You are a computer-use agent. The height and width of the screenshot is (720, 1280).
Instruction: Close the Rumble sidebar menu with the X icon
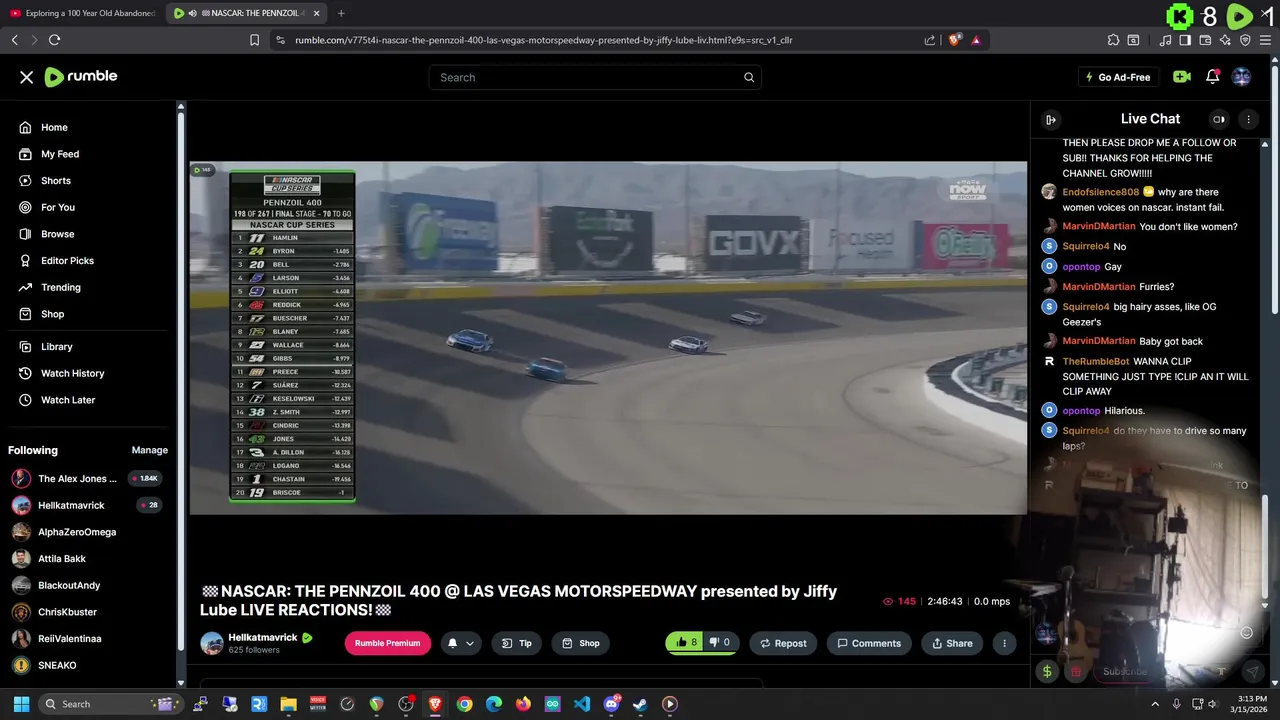pyautogui.click(x=26, y=77)
